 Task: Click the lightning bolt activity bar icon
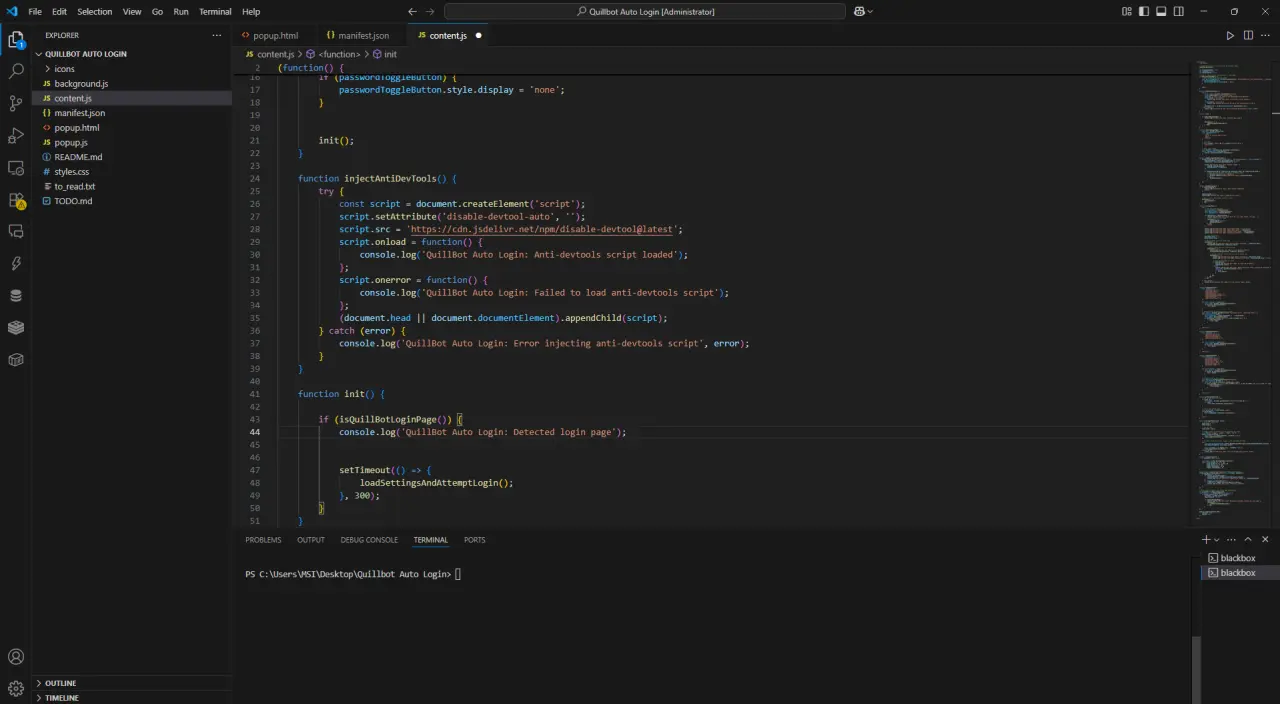pyautogui.click(x=16, y=264)
